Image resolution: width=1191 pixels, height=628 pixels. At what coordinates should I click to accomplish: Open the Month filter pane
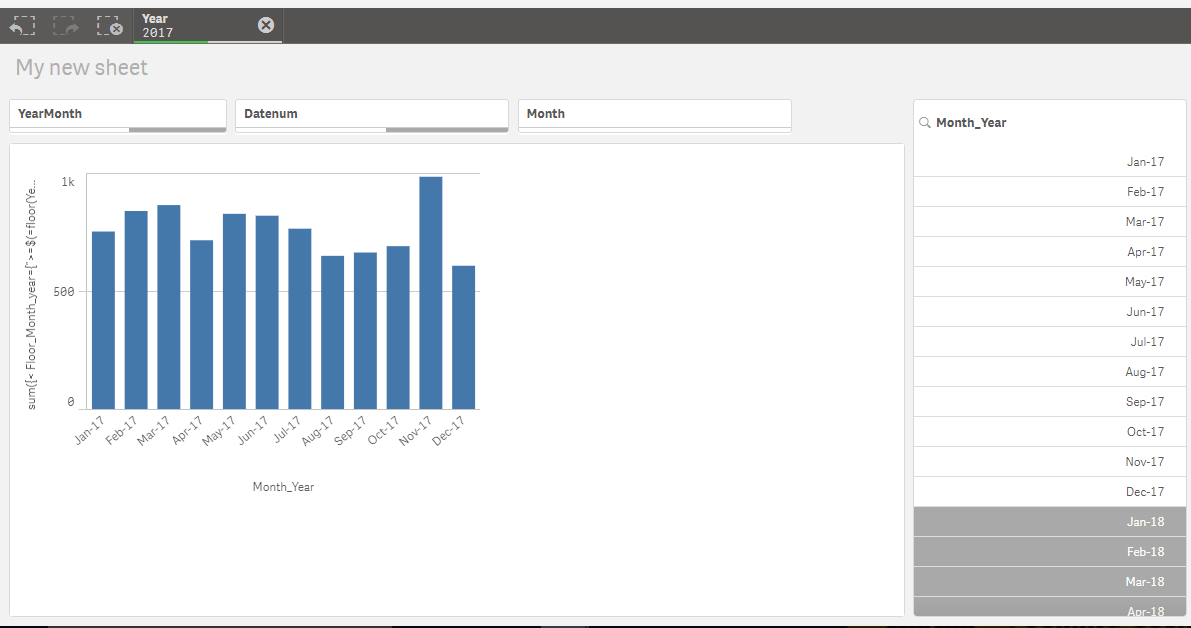655,115
